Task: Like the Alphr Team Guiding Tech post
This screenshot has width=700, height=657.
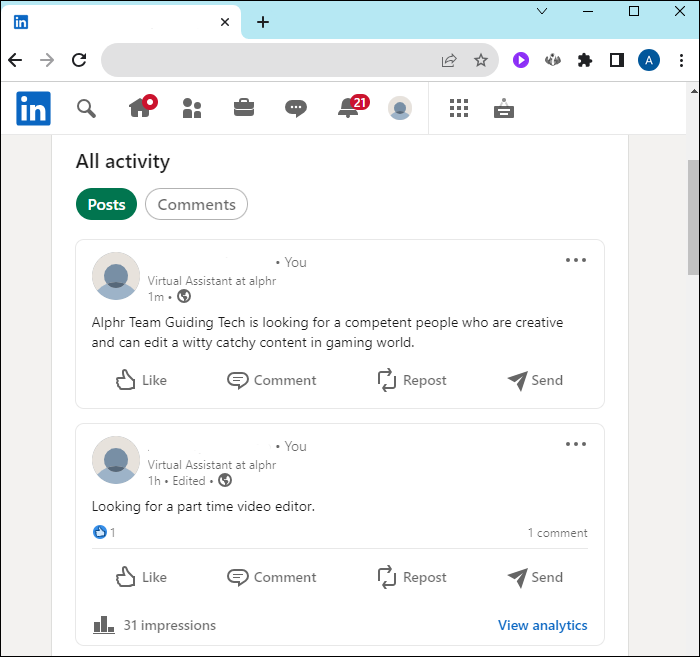Action: (141, 380)
